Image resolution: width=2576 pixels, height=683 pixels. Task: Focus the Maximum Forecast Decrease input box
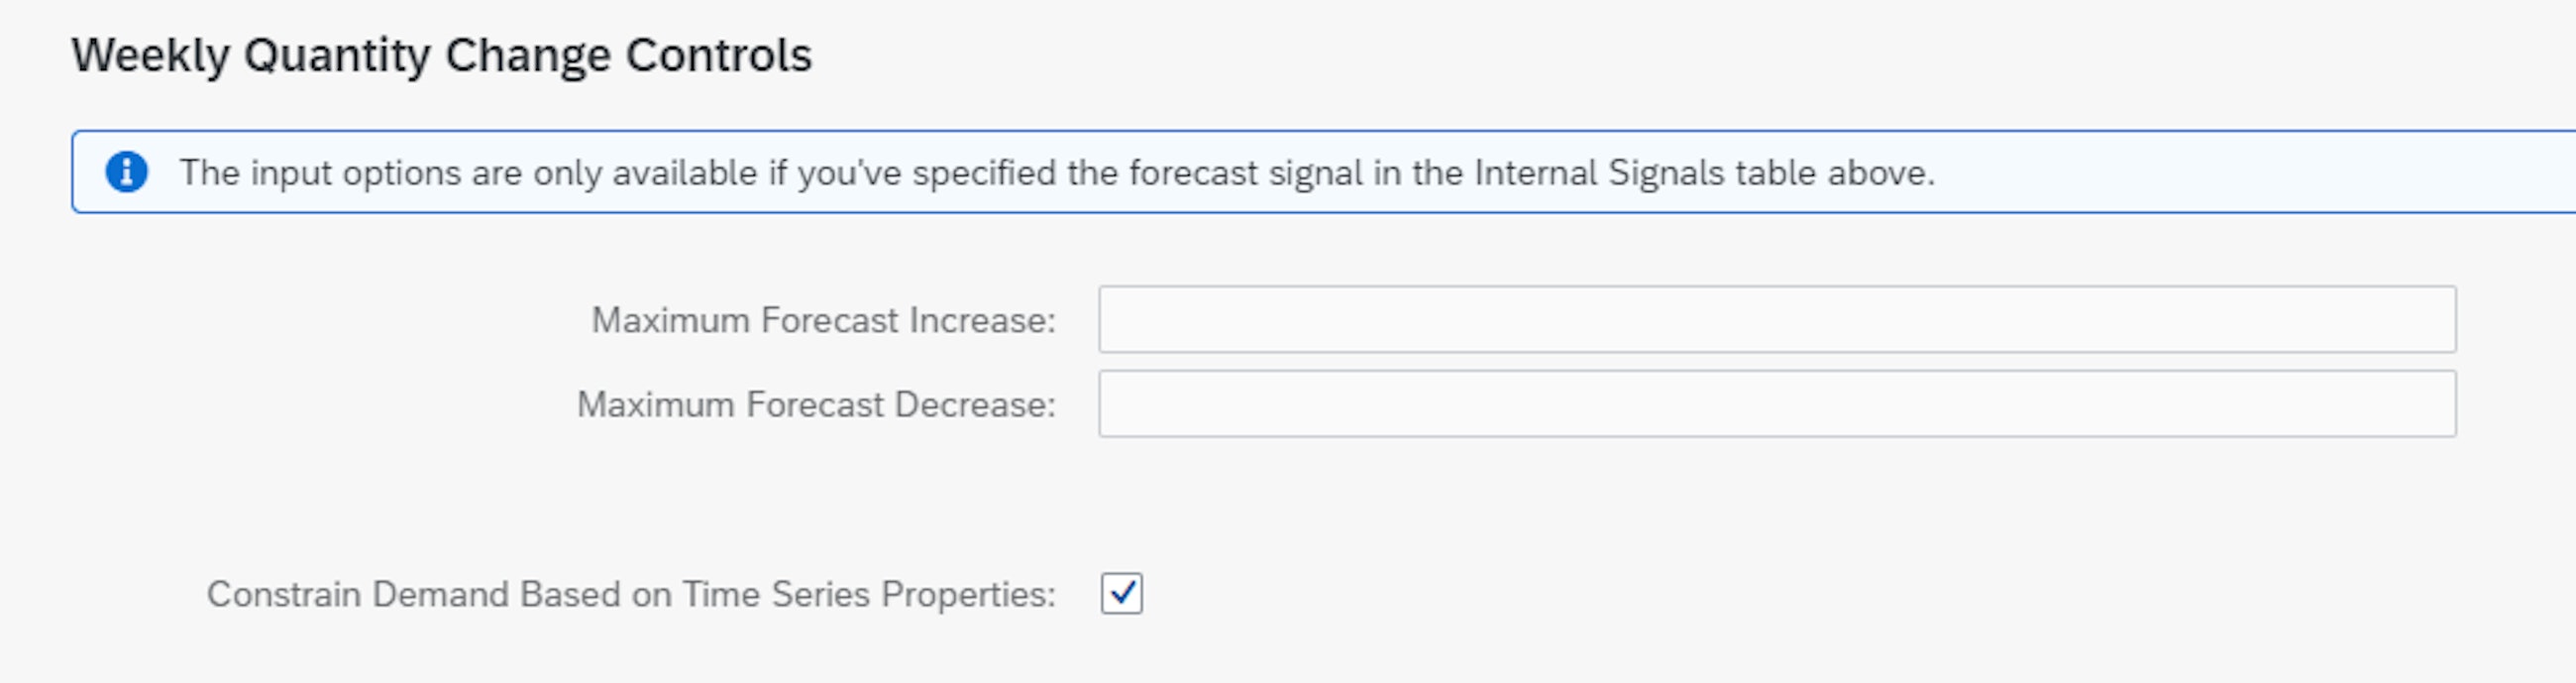point(1776,404)
